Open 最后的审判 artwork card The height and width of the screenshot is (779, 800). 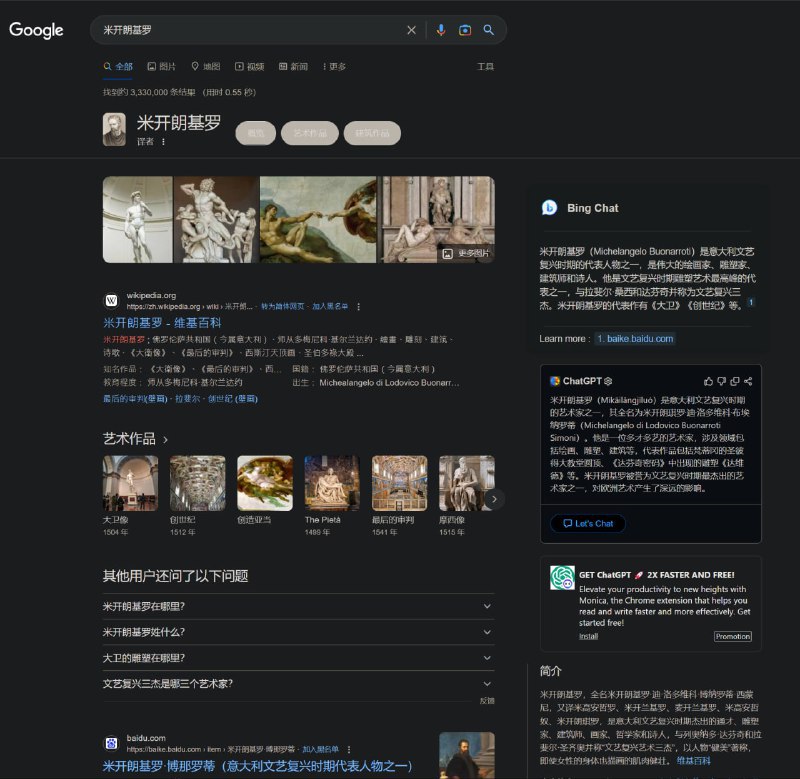tap(399, 495)
